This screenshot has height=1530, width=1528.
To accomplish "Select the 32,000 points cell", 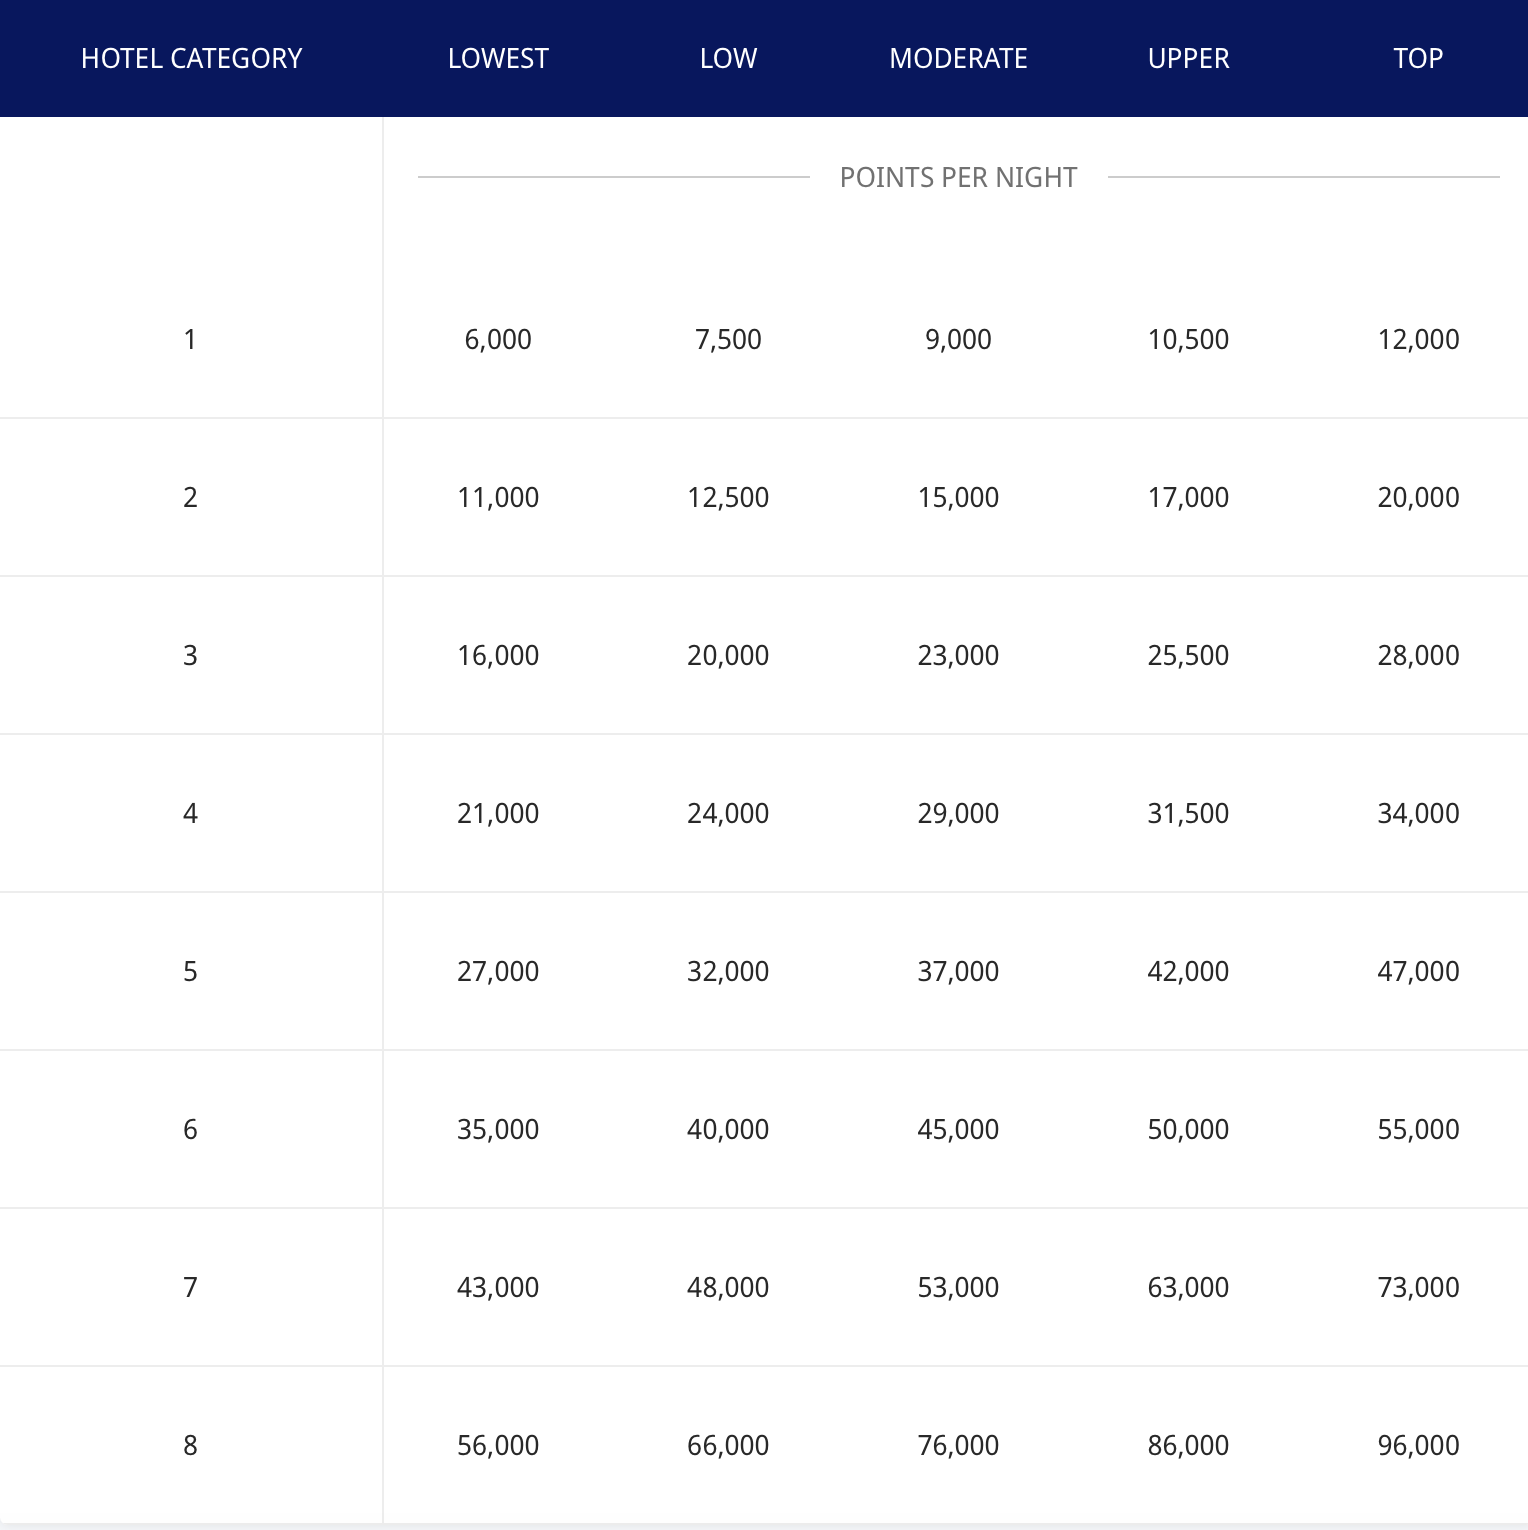I will click(x=728, y=971).
